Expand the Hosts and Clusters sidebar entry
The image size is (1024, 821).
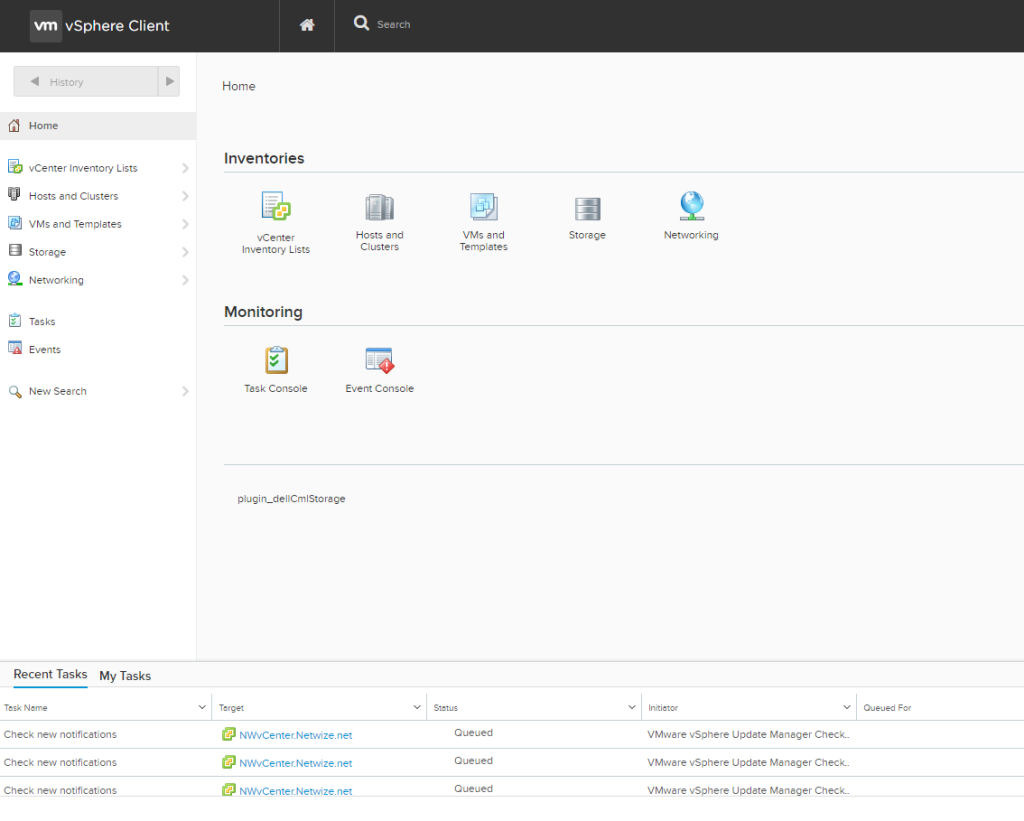point(186,195)
